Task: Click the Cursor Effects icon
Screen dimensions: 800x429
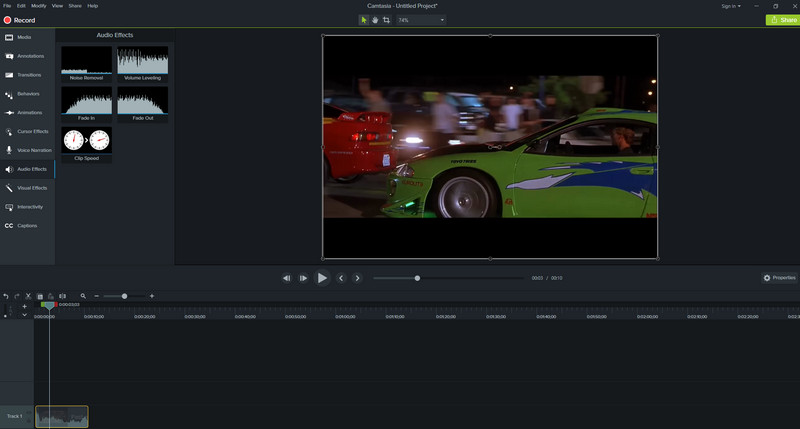Action: pyautogui.click(x=9, y=132)
